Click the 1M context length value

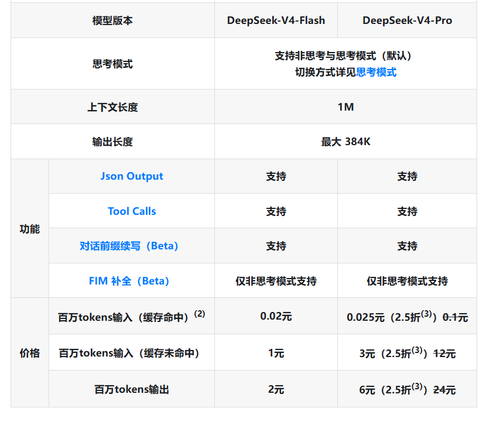(346, 107)
